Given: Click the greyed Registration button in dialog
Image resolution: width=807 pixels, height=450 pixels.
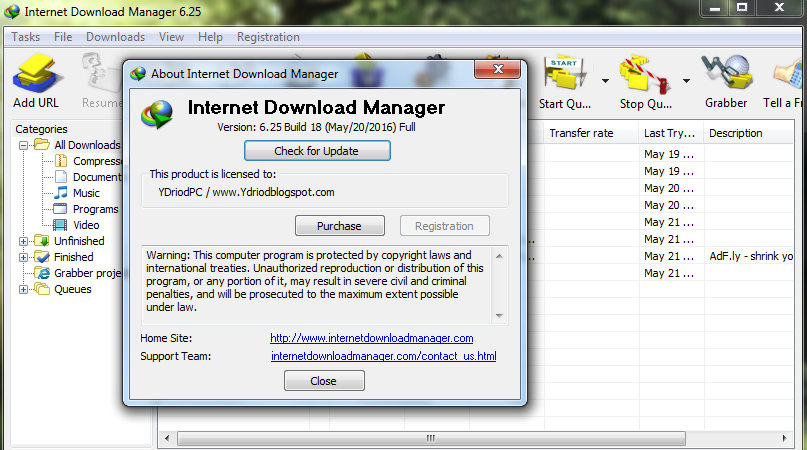Looking at the screenshot, I should click(x=445, y=226).
